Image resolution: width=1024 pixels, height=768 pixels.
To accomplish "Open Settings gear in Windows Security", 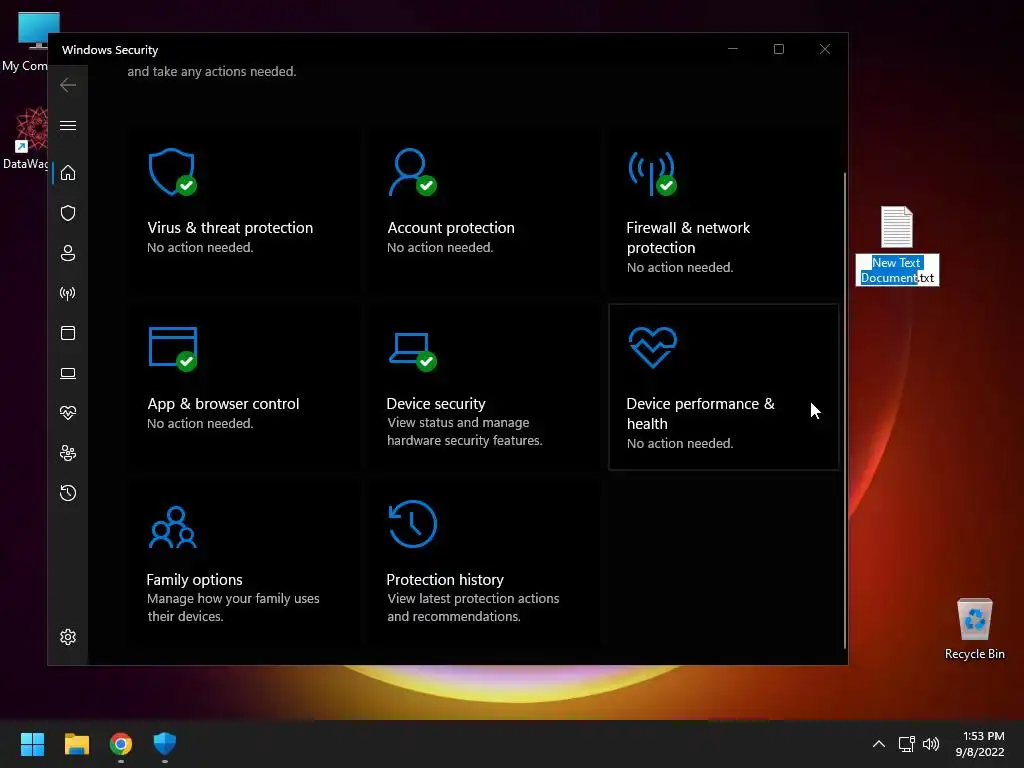I will click(68, 637).
